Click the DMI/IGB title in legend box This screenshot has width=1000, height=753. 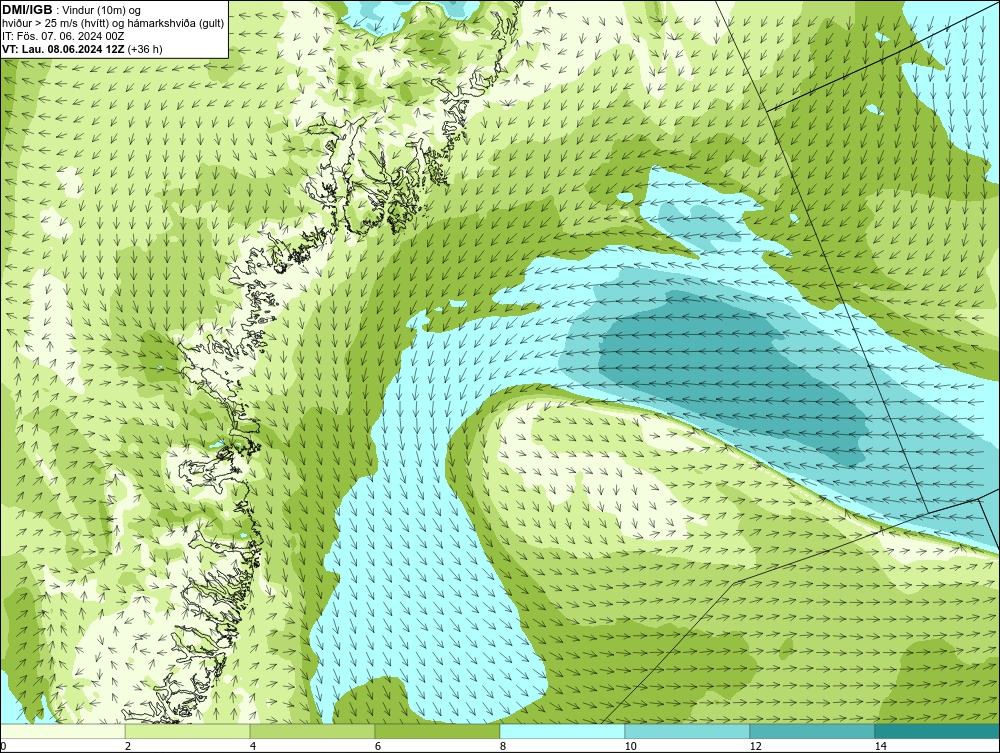[x=27, y=10]
